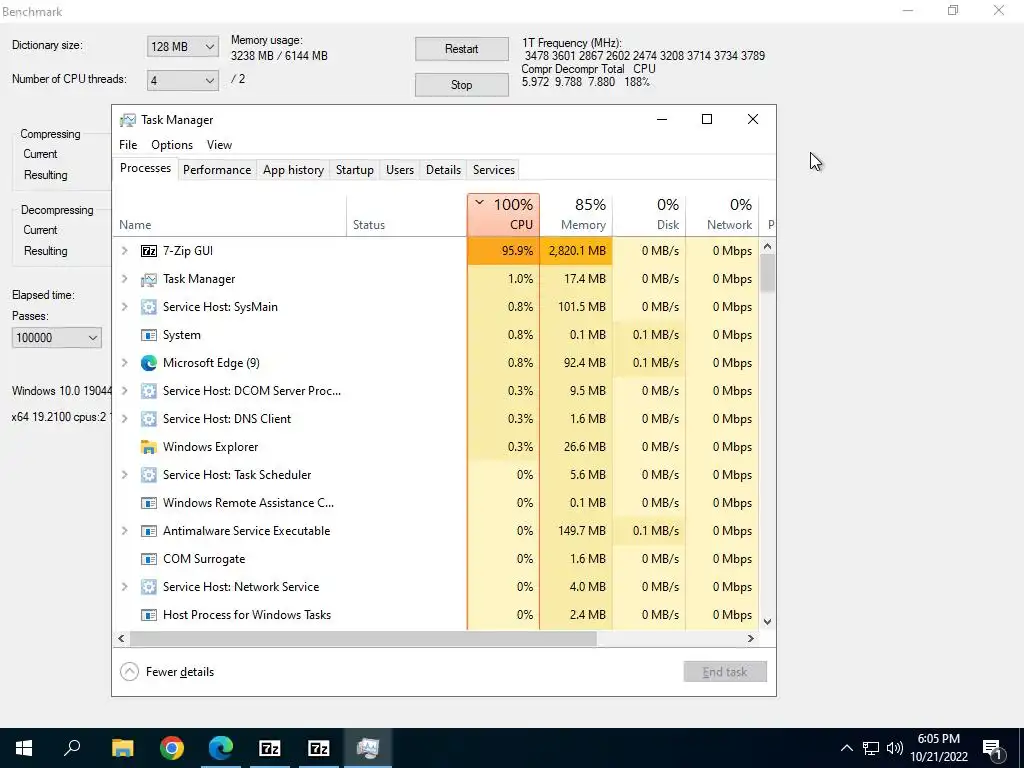Click the Service Host: DCOM Server gear icon

click(x=149, y=391)
